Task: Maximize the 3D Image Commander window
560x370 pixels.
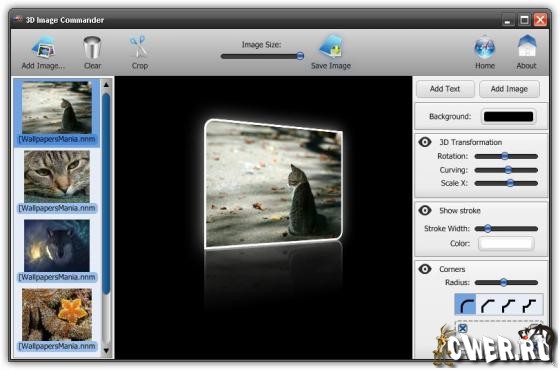Action: click(524, 20)
